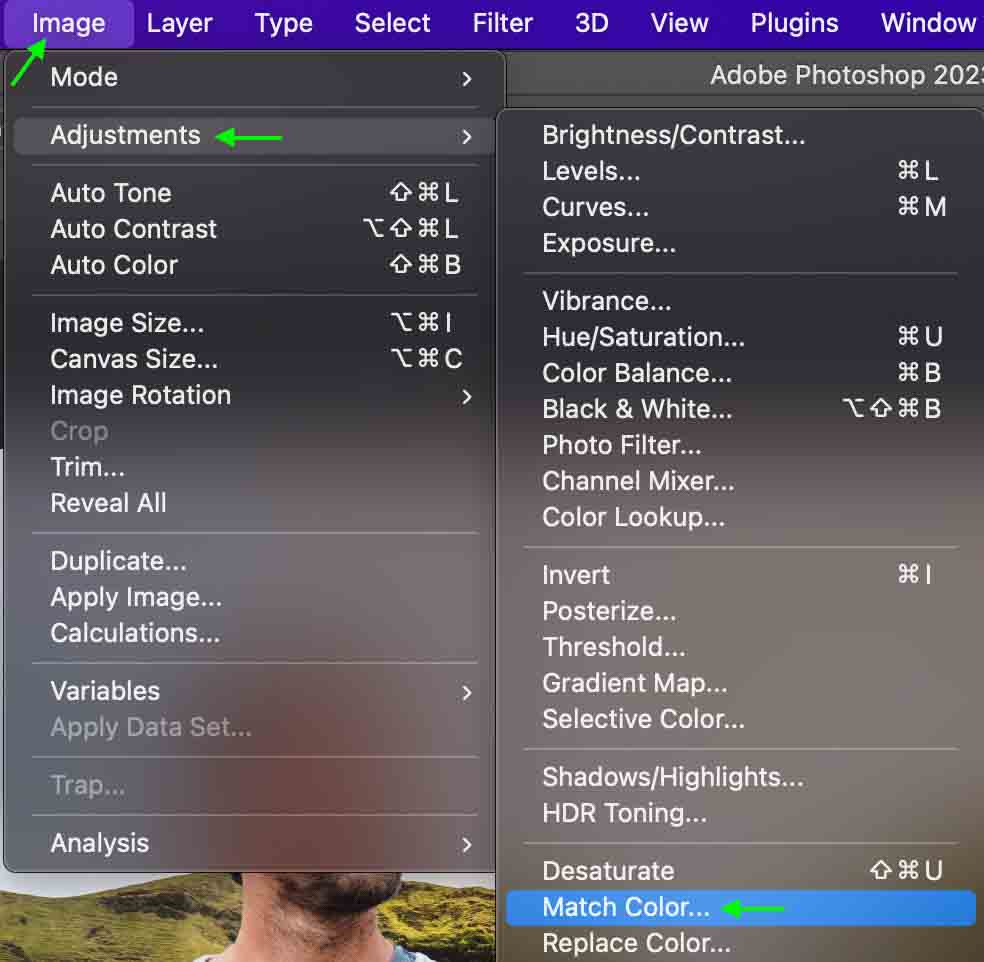Image resolution: width=984 pixels, height=962 pixels.
Task: Open Selective Color adjustment
Action: tap(741, 719)
